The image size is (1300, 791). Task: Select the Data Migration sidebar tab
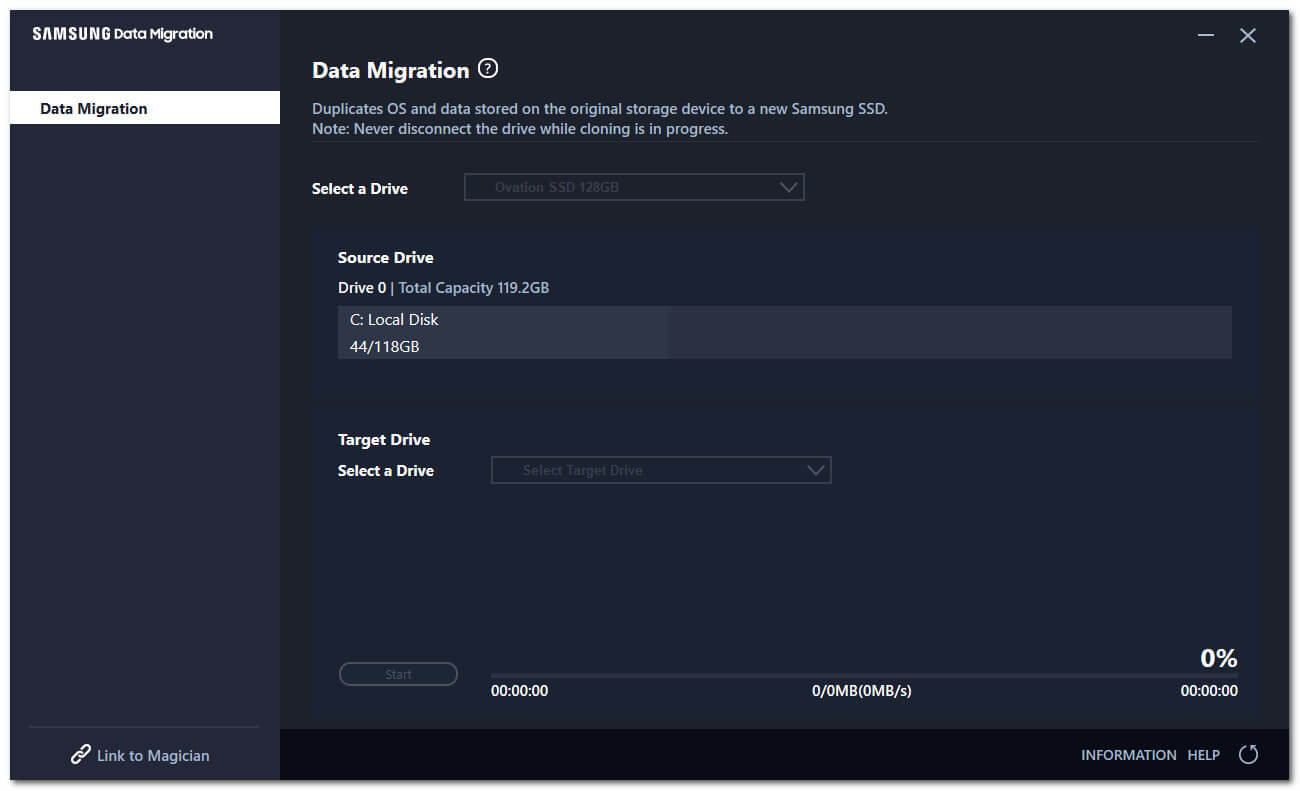click(x=93, y=108)
